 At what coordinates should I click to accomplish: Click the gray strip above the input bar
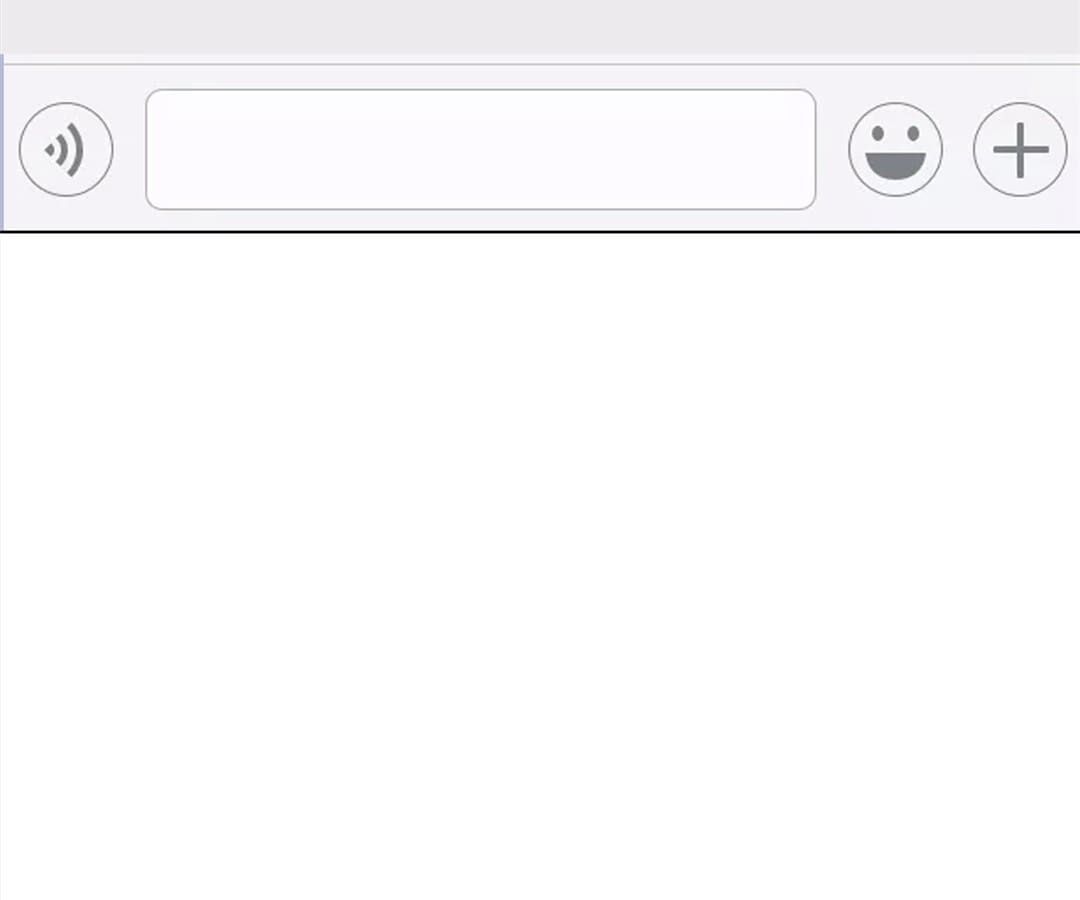[x=540, y=26]
